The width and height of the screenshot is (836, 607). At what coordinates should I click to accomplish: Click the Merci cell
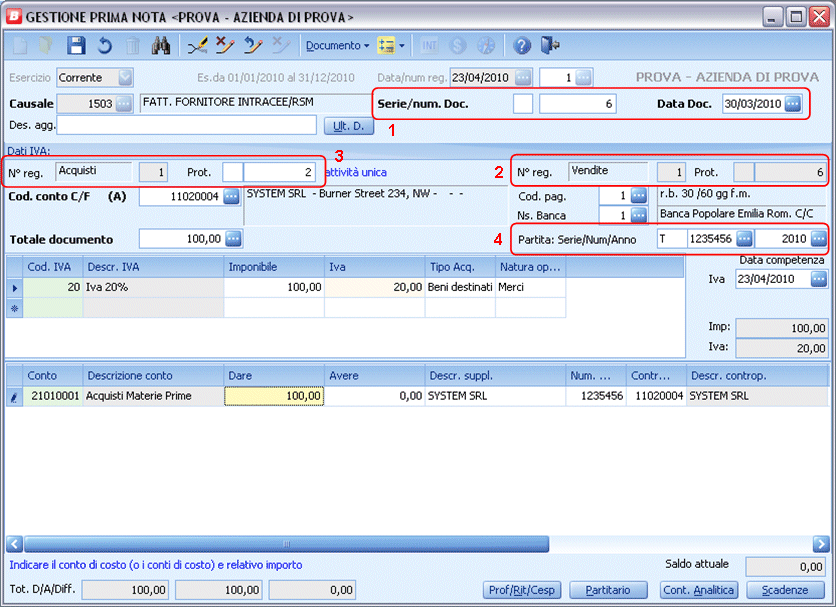[x=530, y=287]
